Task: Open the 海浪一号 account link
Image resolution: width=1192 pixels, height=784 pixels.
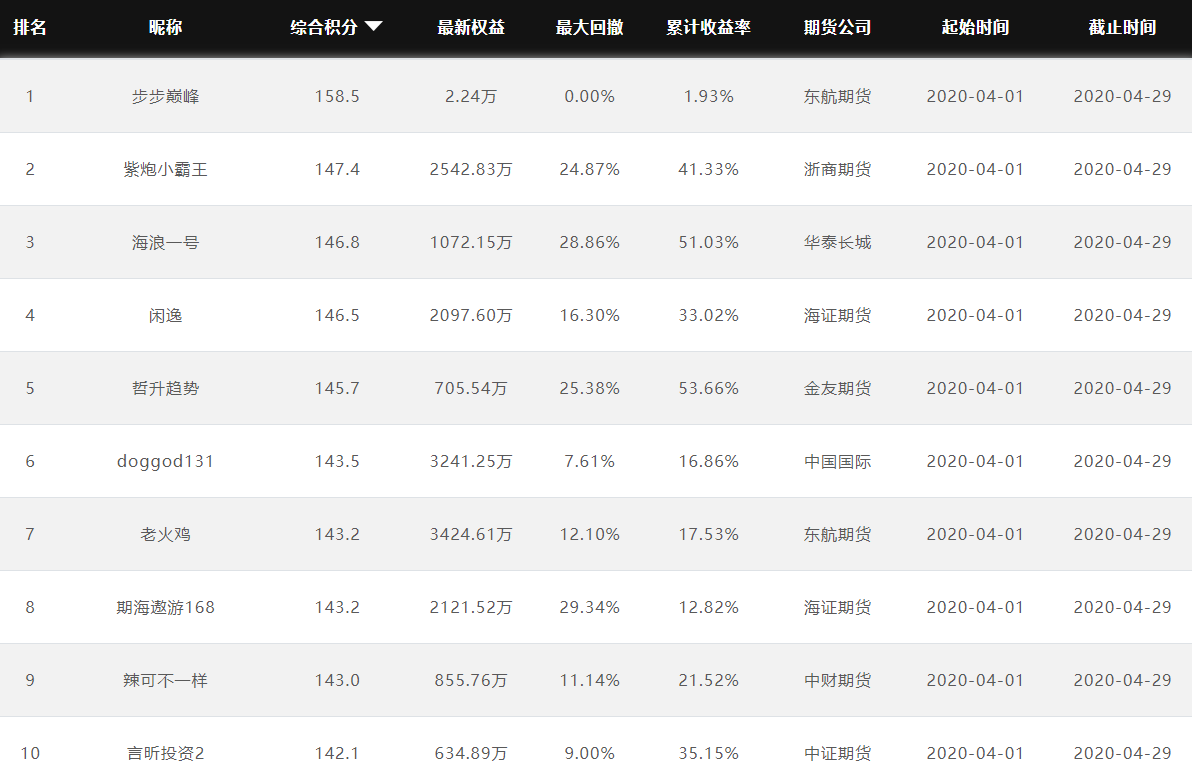Action: coord(166,243)
